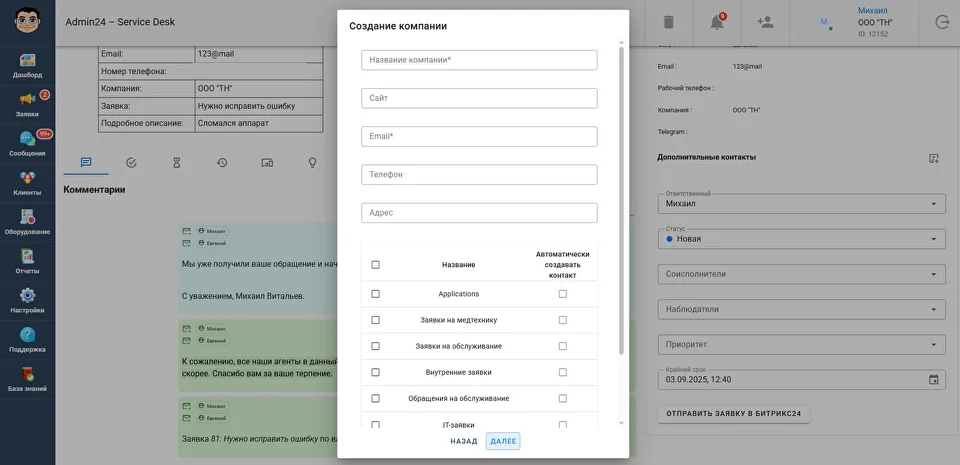
Task: Open Оборудование in the sidebar
Action: pos(28,222)
